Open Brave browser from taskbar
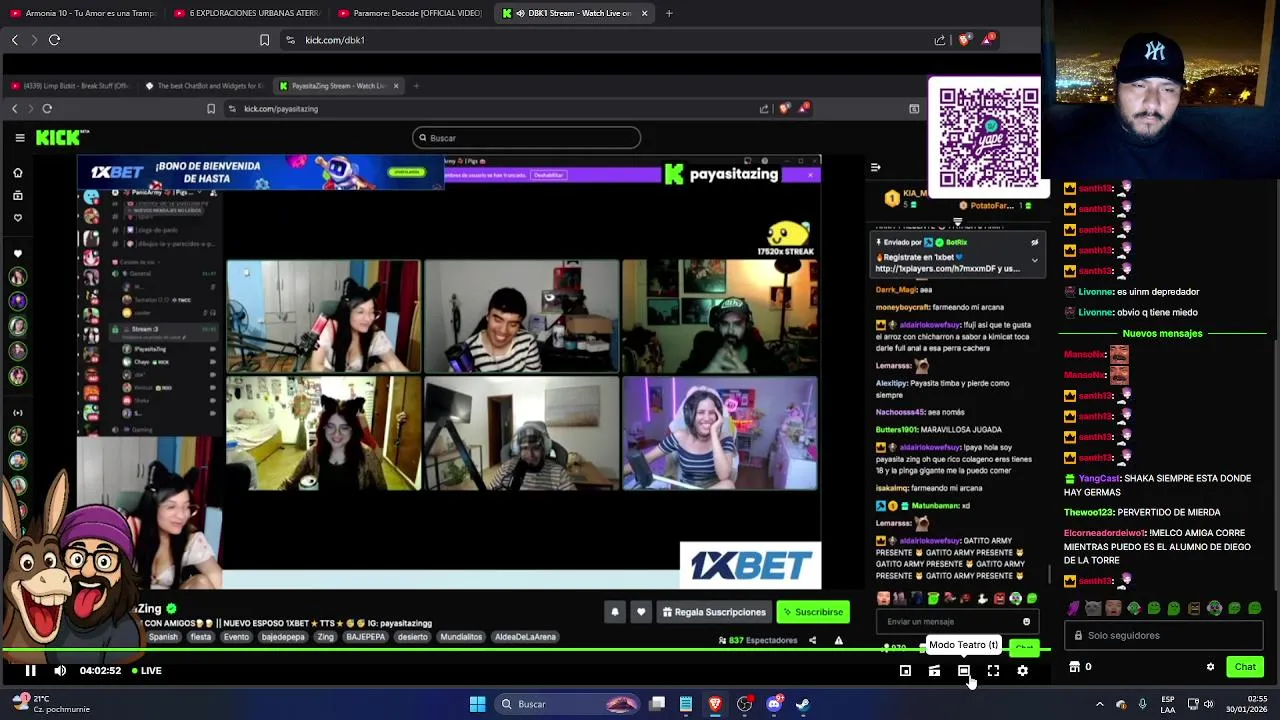 coord(715,704)
